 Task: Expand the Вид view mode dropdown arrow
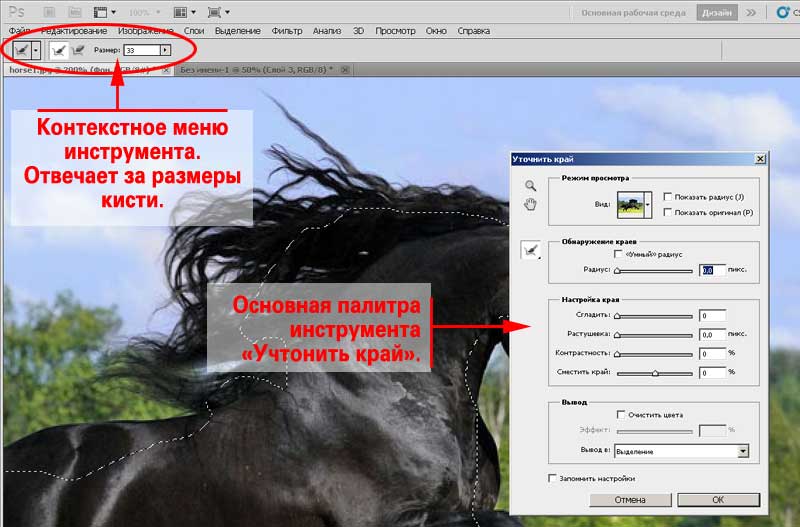coord(650,204)
